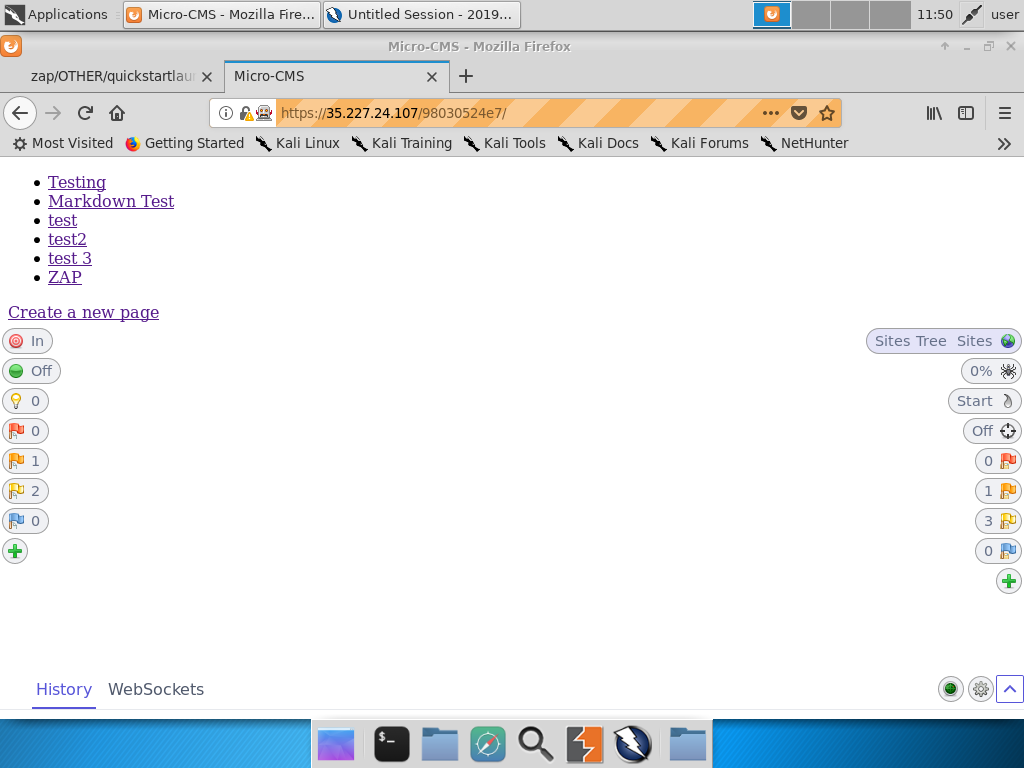
Task: Open the page lightbulb alerts counter
Action: click(x=25, y=401)
